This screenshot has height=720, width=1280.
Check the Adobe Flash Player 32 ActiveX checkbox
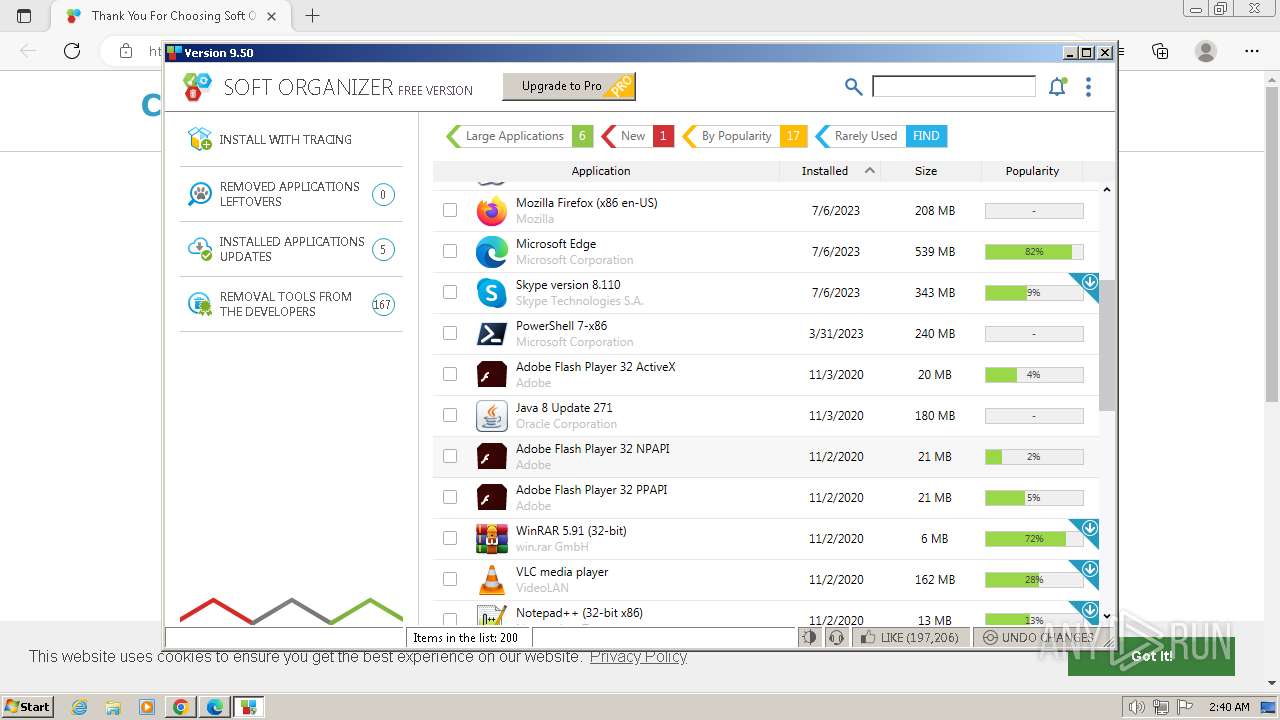coord(450,374)
